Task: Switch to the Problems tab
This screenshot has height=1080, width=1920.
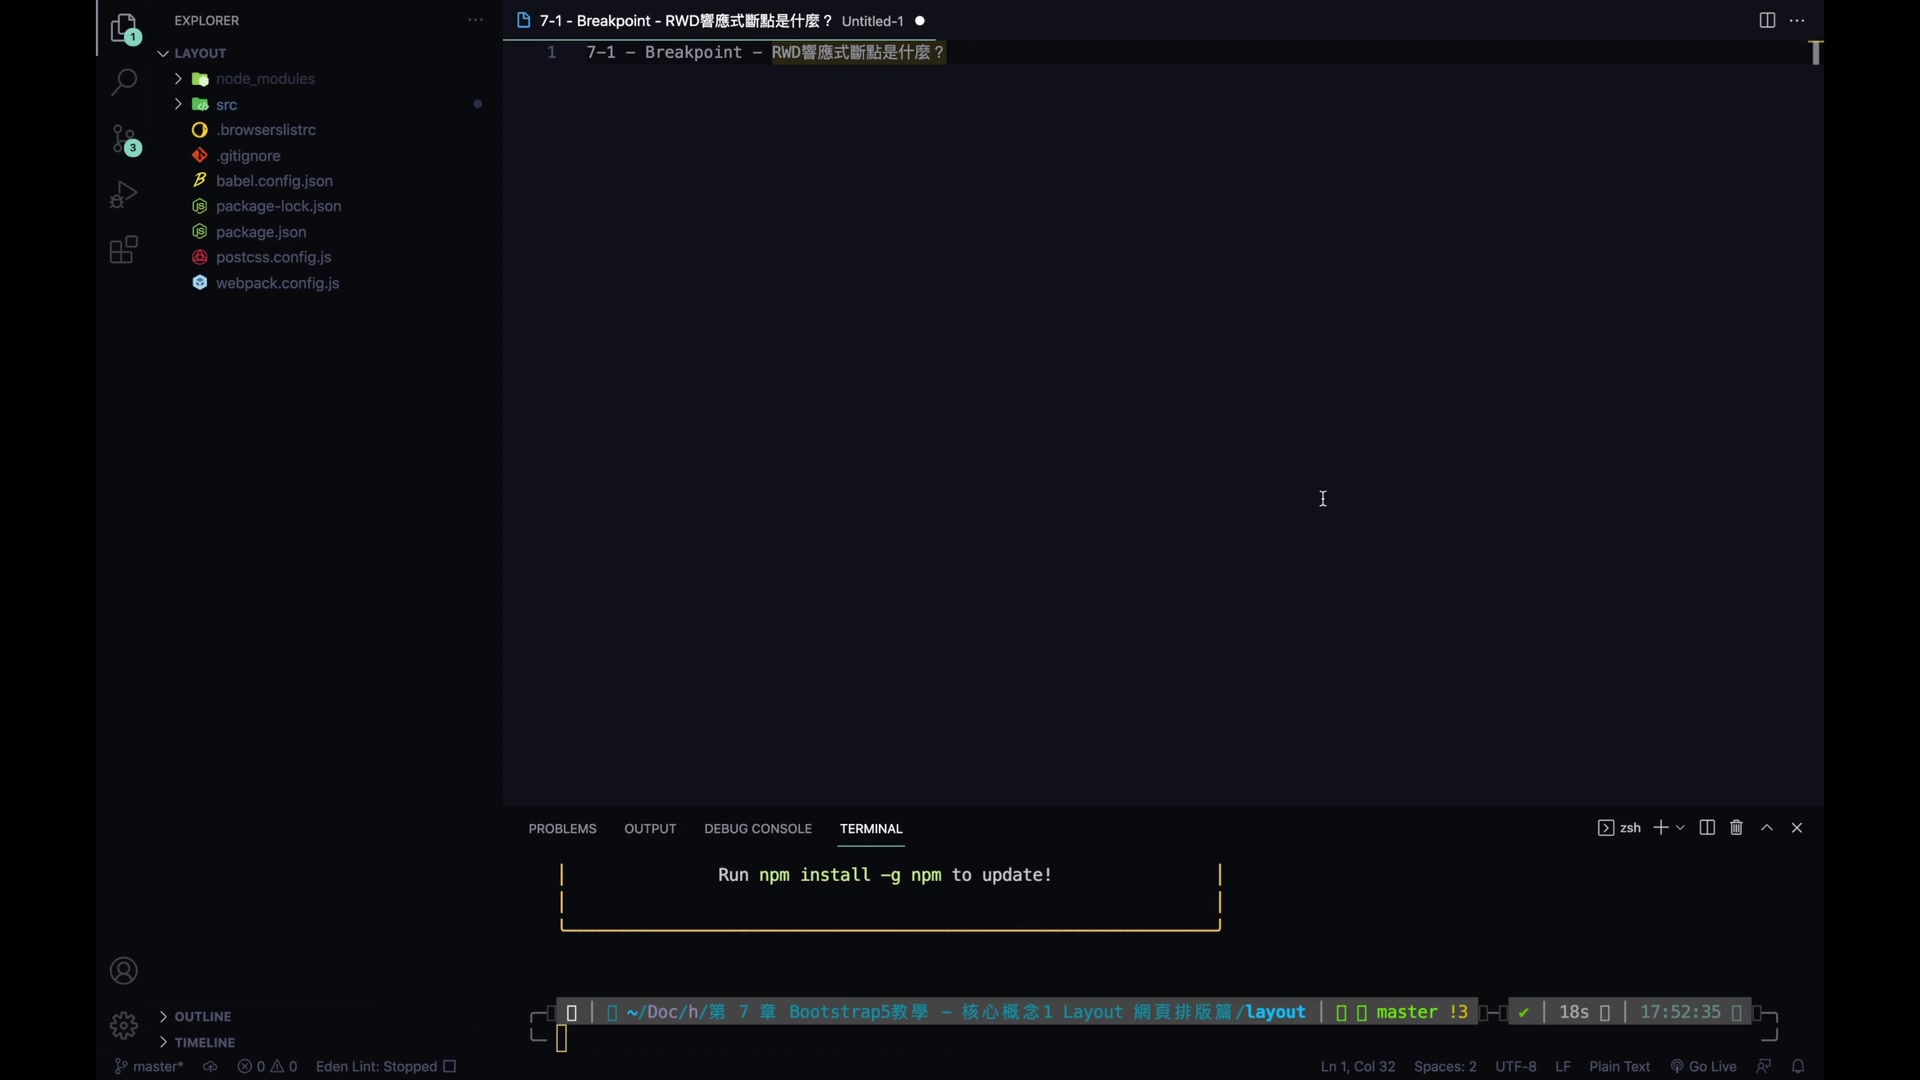Action: tap(562, 828)
